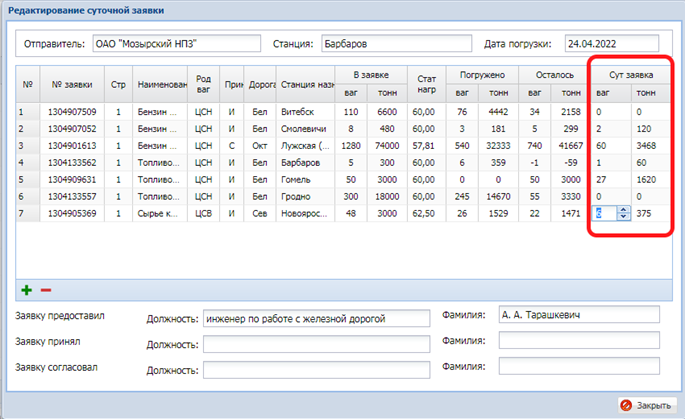The height and width of the screenshot is (419, 685).
Task: Select order number 1304907509
Action: (x=72, y=112)
